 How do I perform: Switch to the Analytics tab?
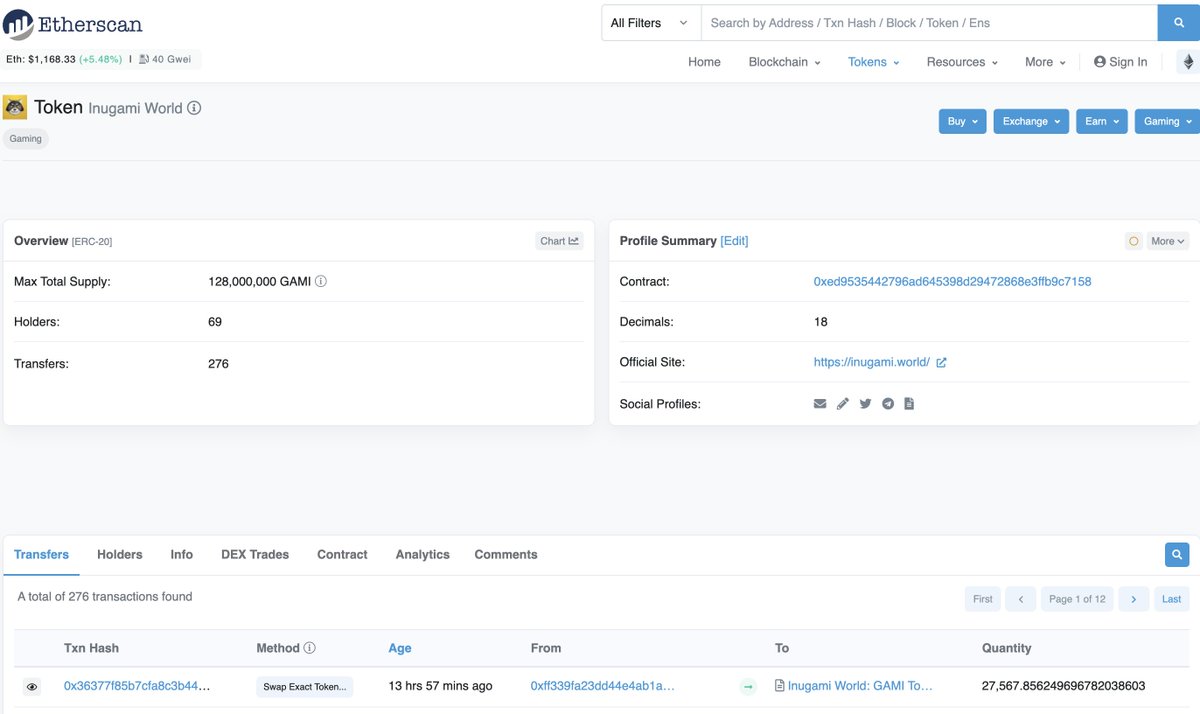coord(422,554)
